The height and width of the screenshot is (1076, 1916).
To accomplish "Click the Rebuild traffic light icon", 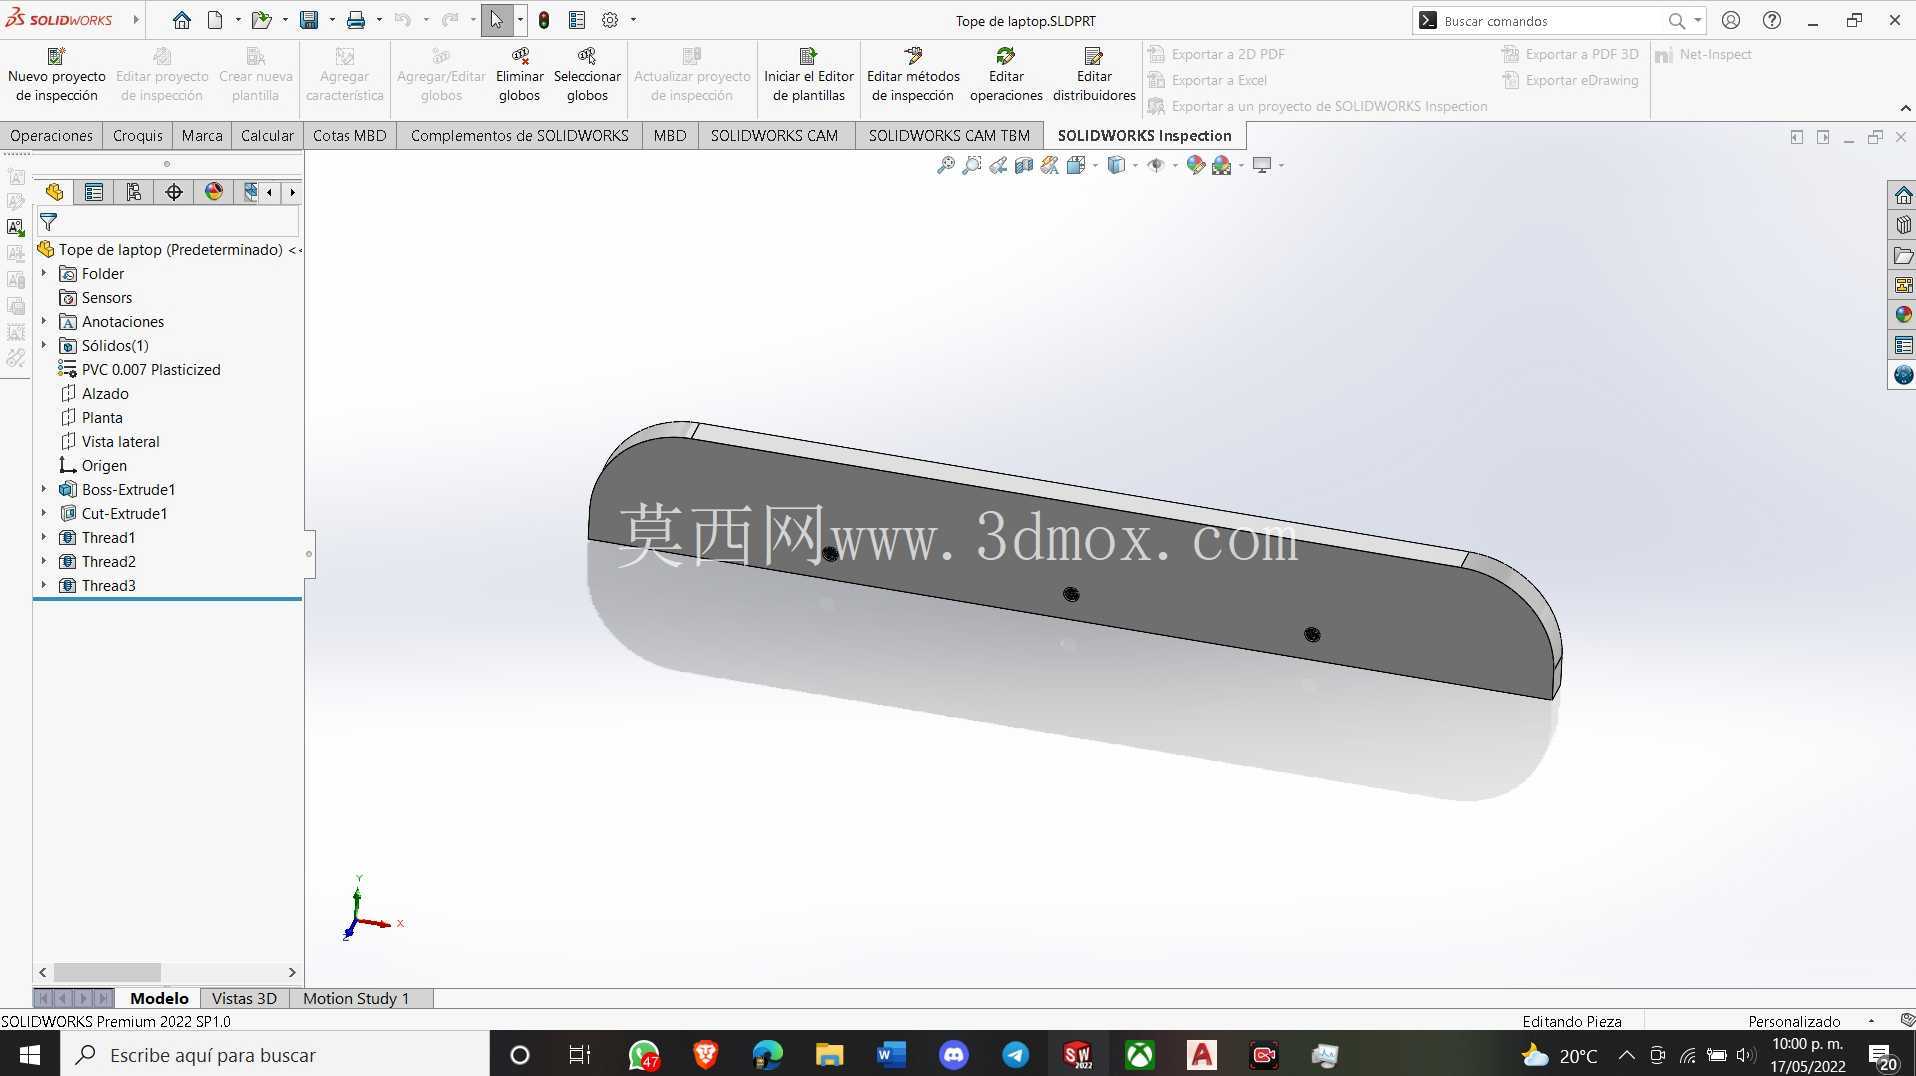I will click(x=544, y=20).
